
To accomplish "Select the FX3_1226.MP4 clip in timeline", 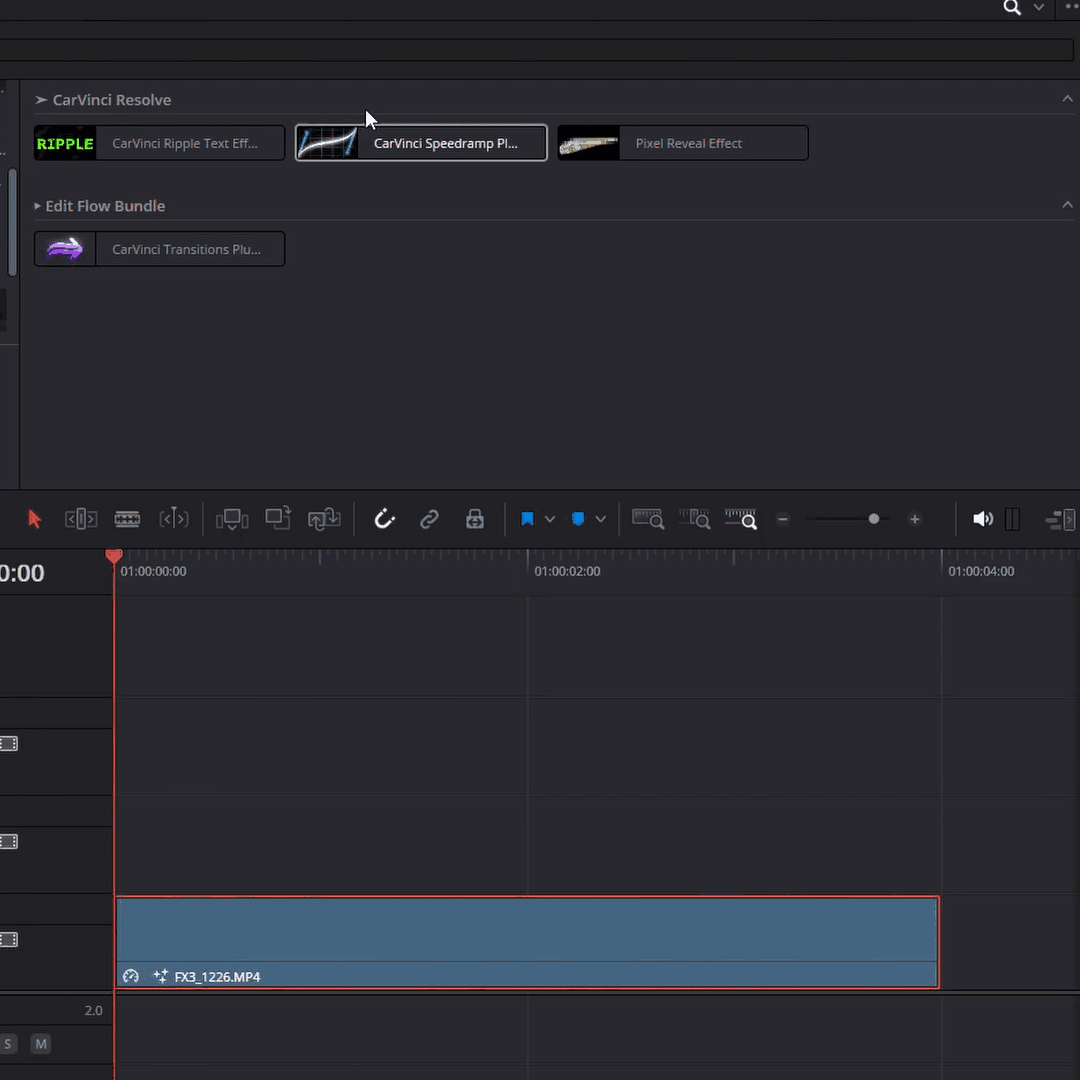I will click(527, 930).
